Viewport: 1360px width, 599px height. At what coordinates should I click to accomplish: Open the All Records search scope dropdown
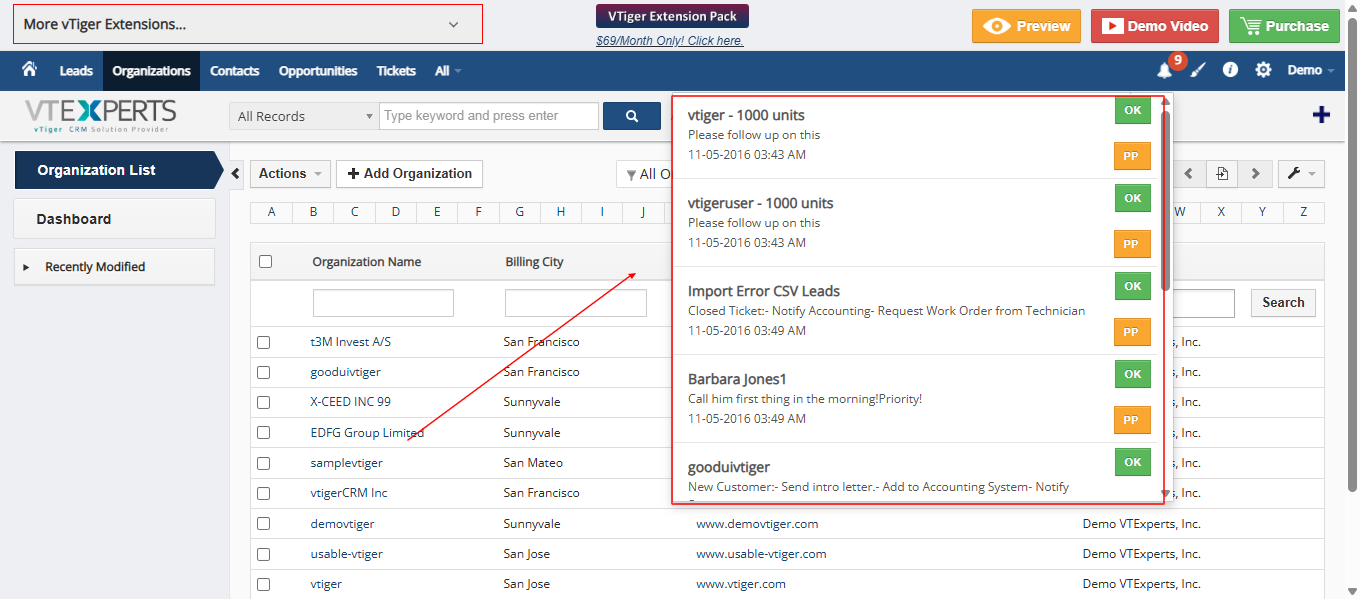click(303, 116)
